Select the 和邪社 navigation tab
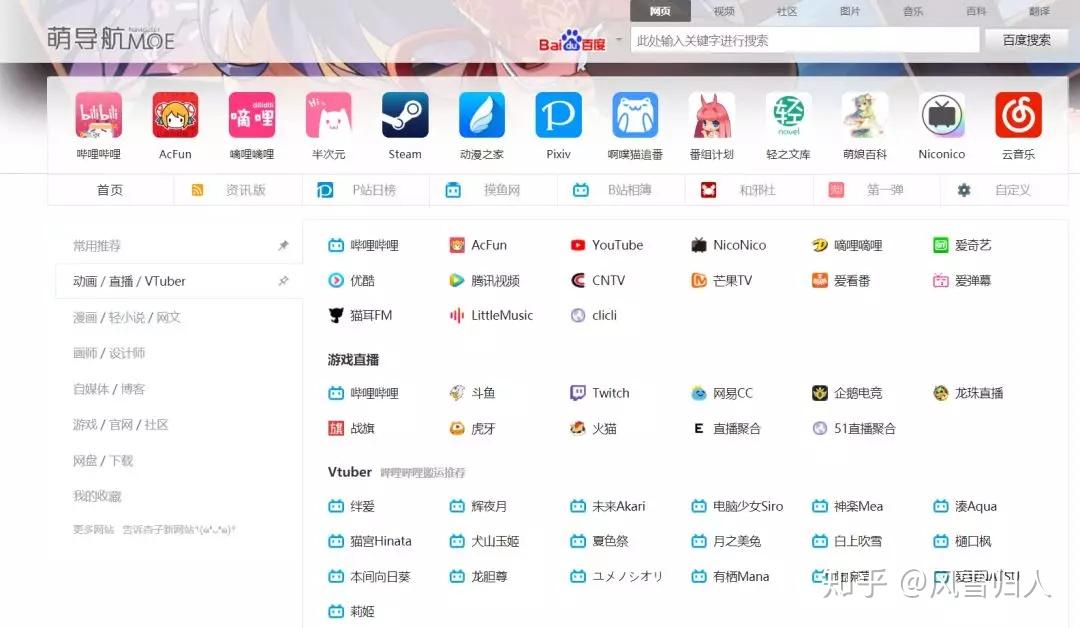 coord(749,190)
